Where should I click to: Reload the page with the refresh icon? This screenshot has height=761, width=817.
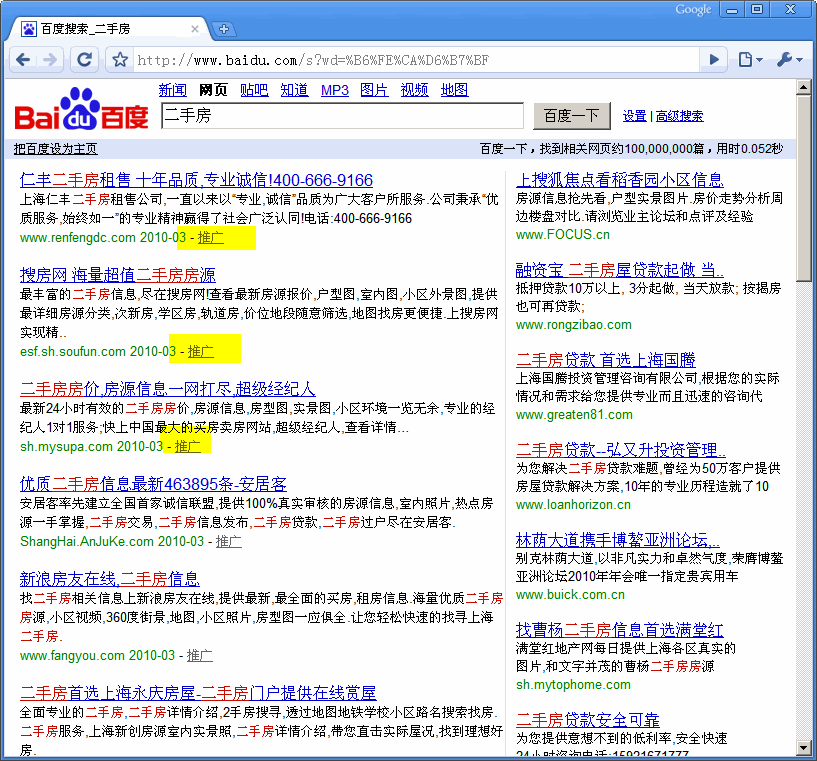tap(84, 60)
